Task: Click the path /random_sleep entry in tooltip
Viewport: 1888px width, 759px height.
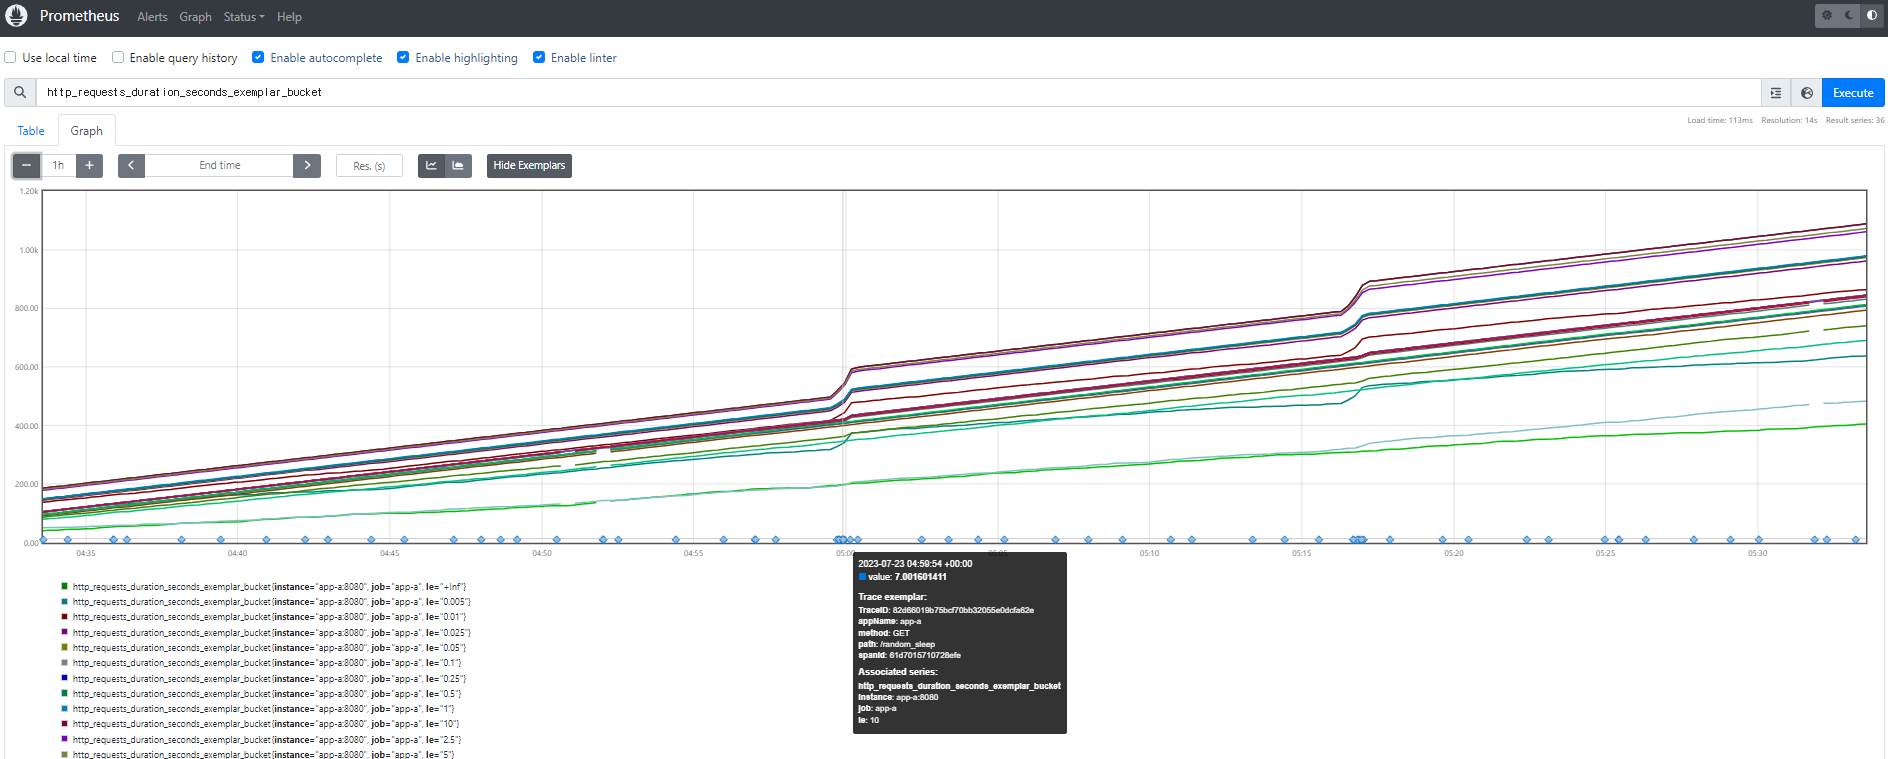Action: [896, 645]
